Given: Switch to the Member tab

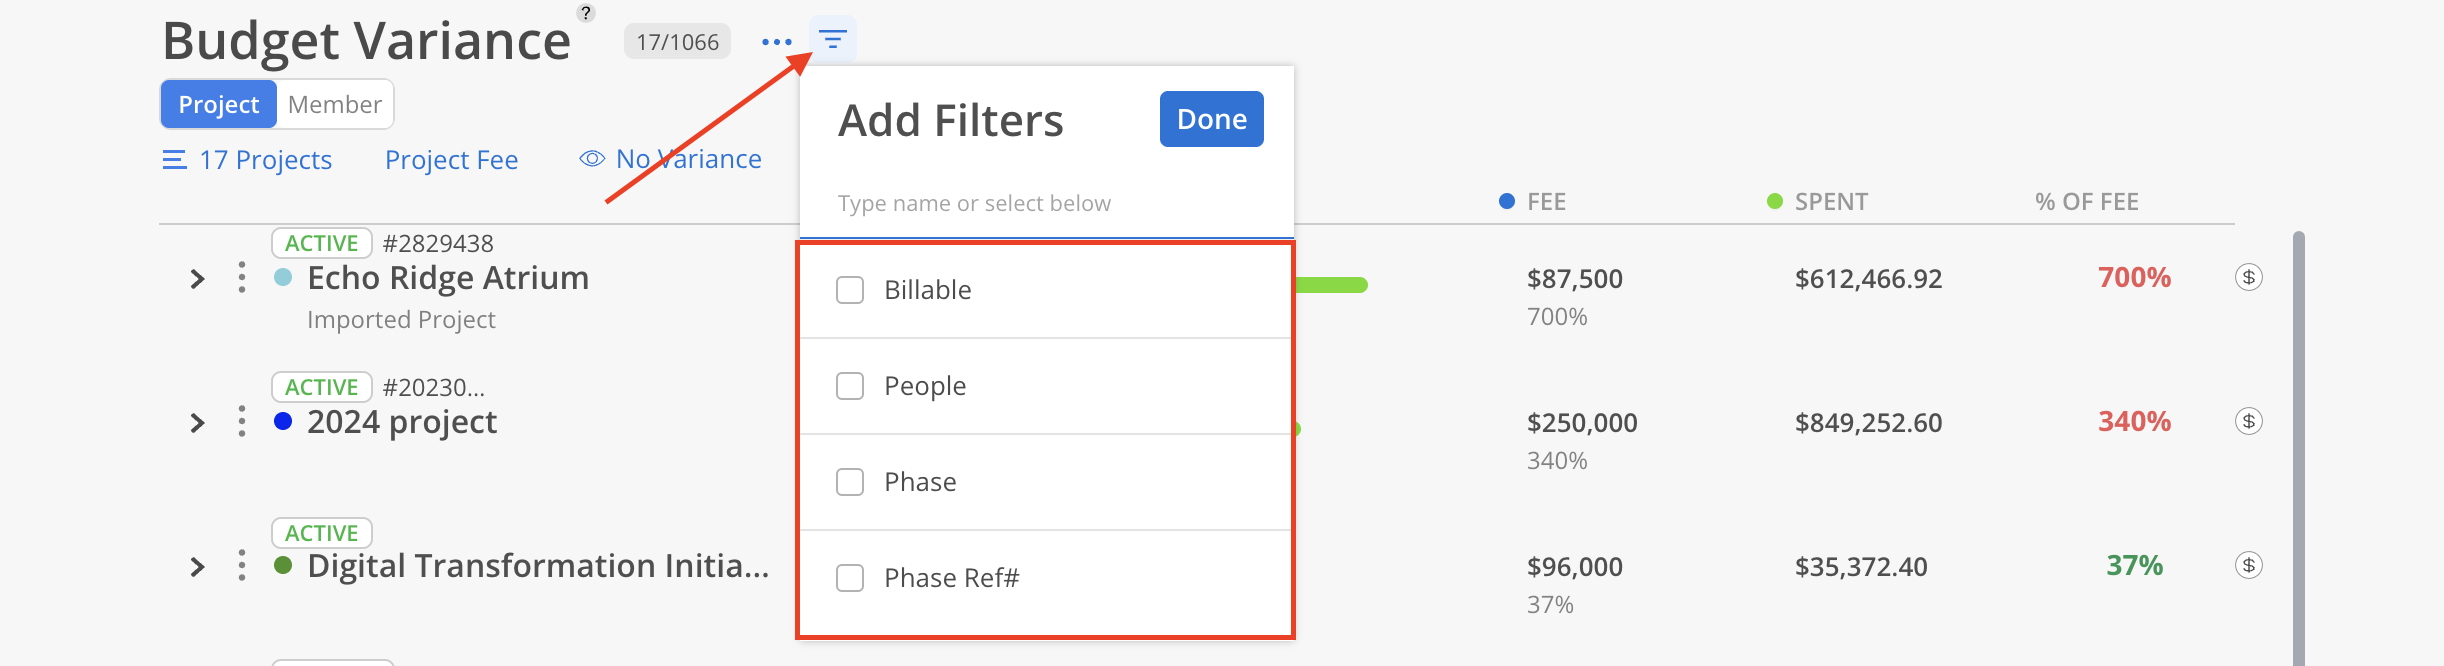Looking at the screenshot, I should [x=334, y=104].
